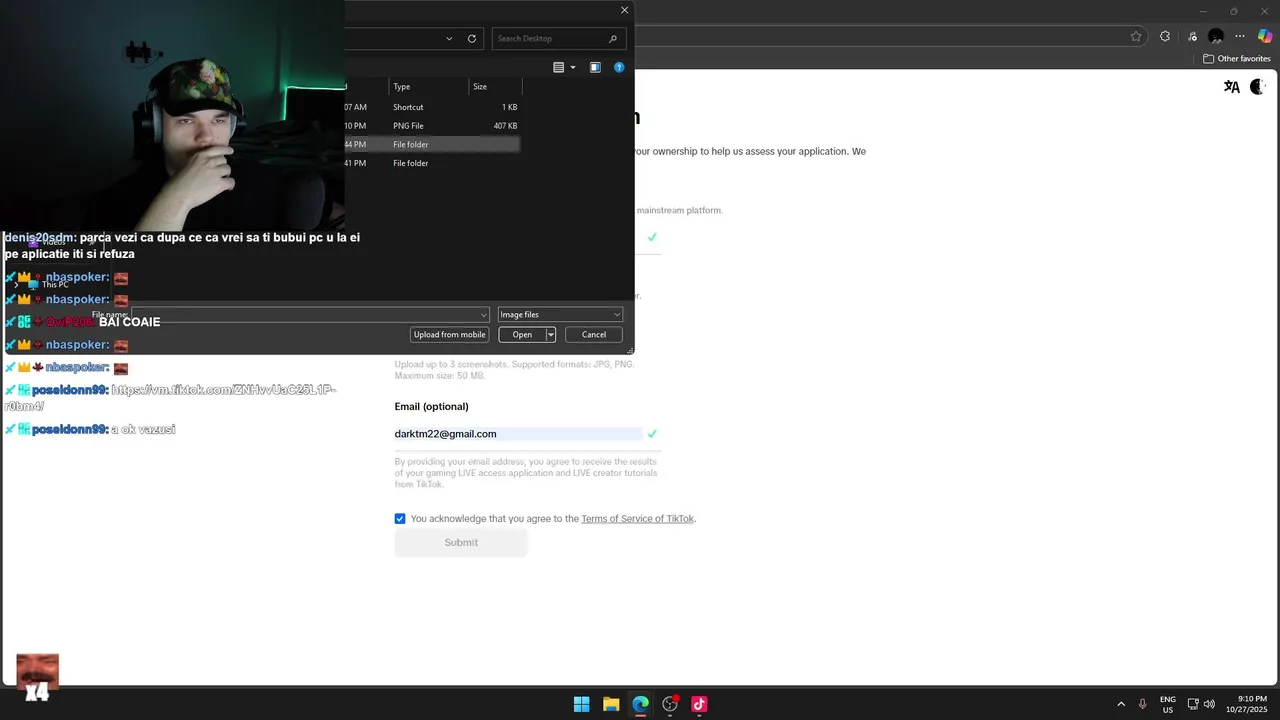The image size is (1280, 720).
Task: Click the email field with darktm22@gmail.com
Action: (x=518, y=434)
